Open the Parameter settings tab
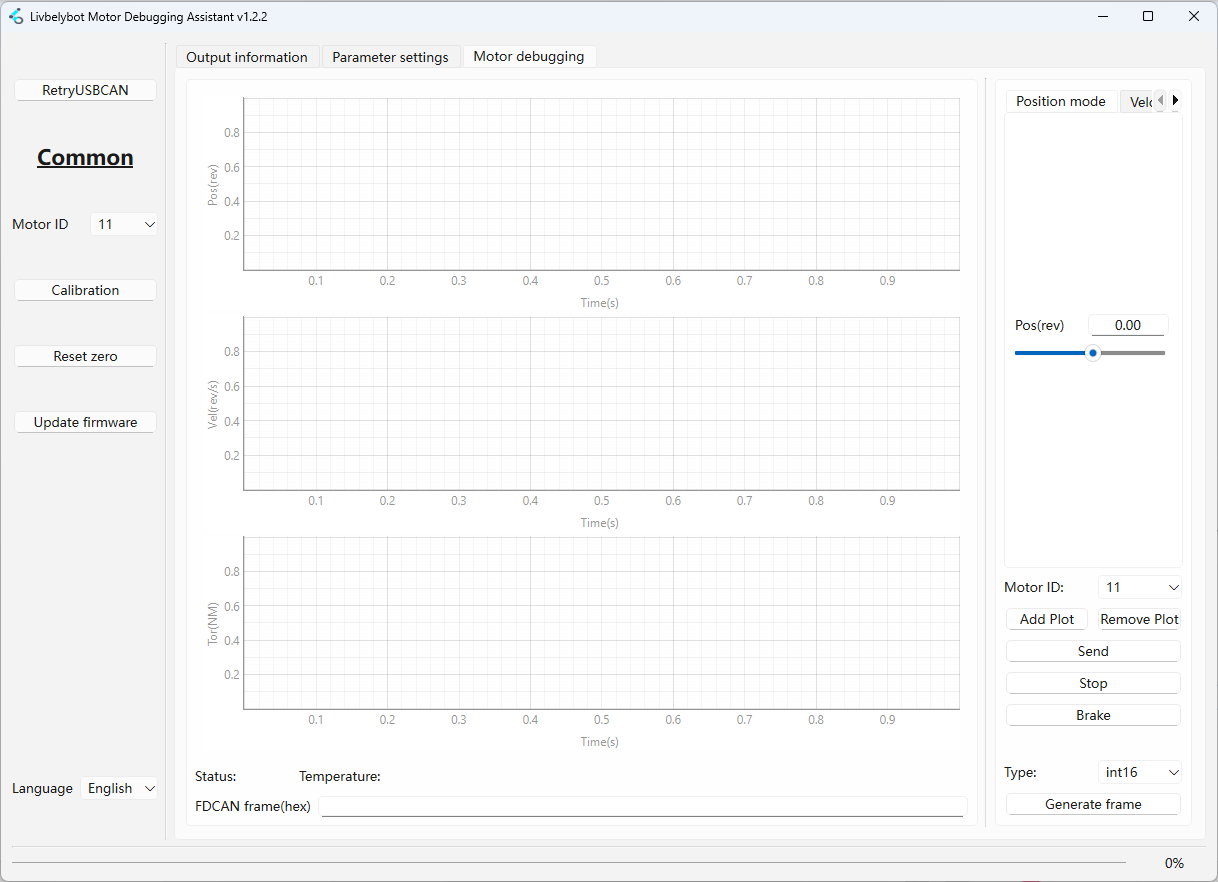1218x882 pixels. point(390,57)
